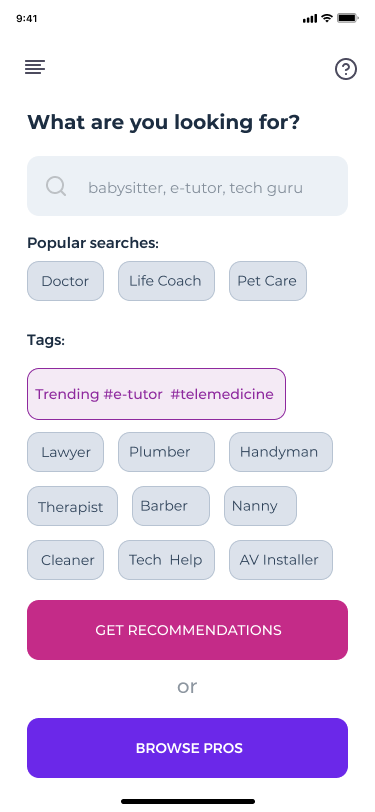The image size is (375, 812).
Task: Select the Lawyer tag
Action: pyautogui.click(x=65, y=452)
